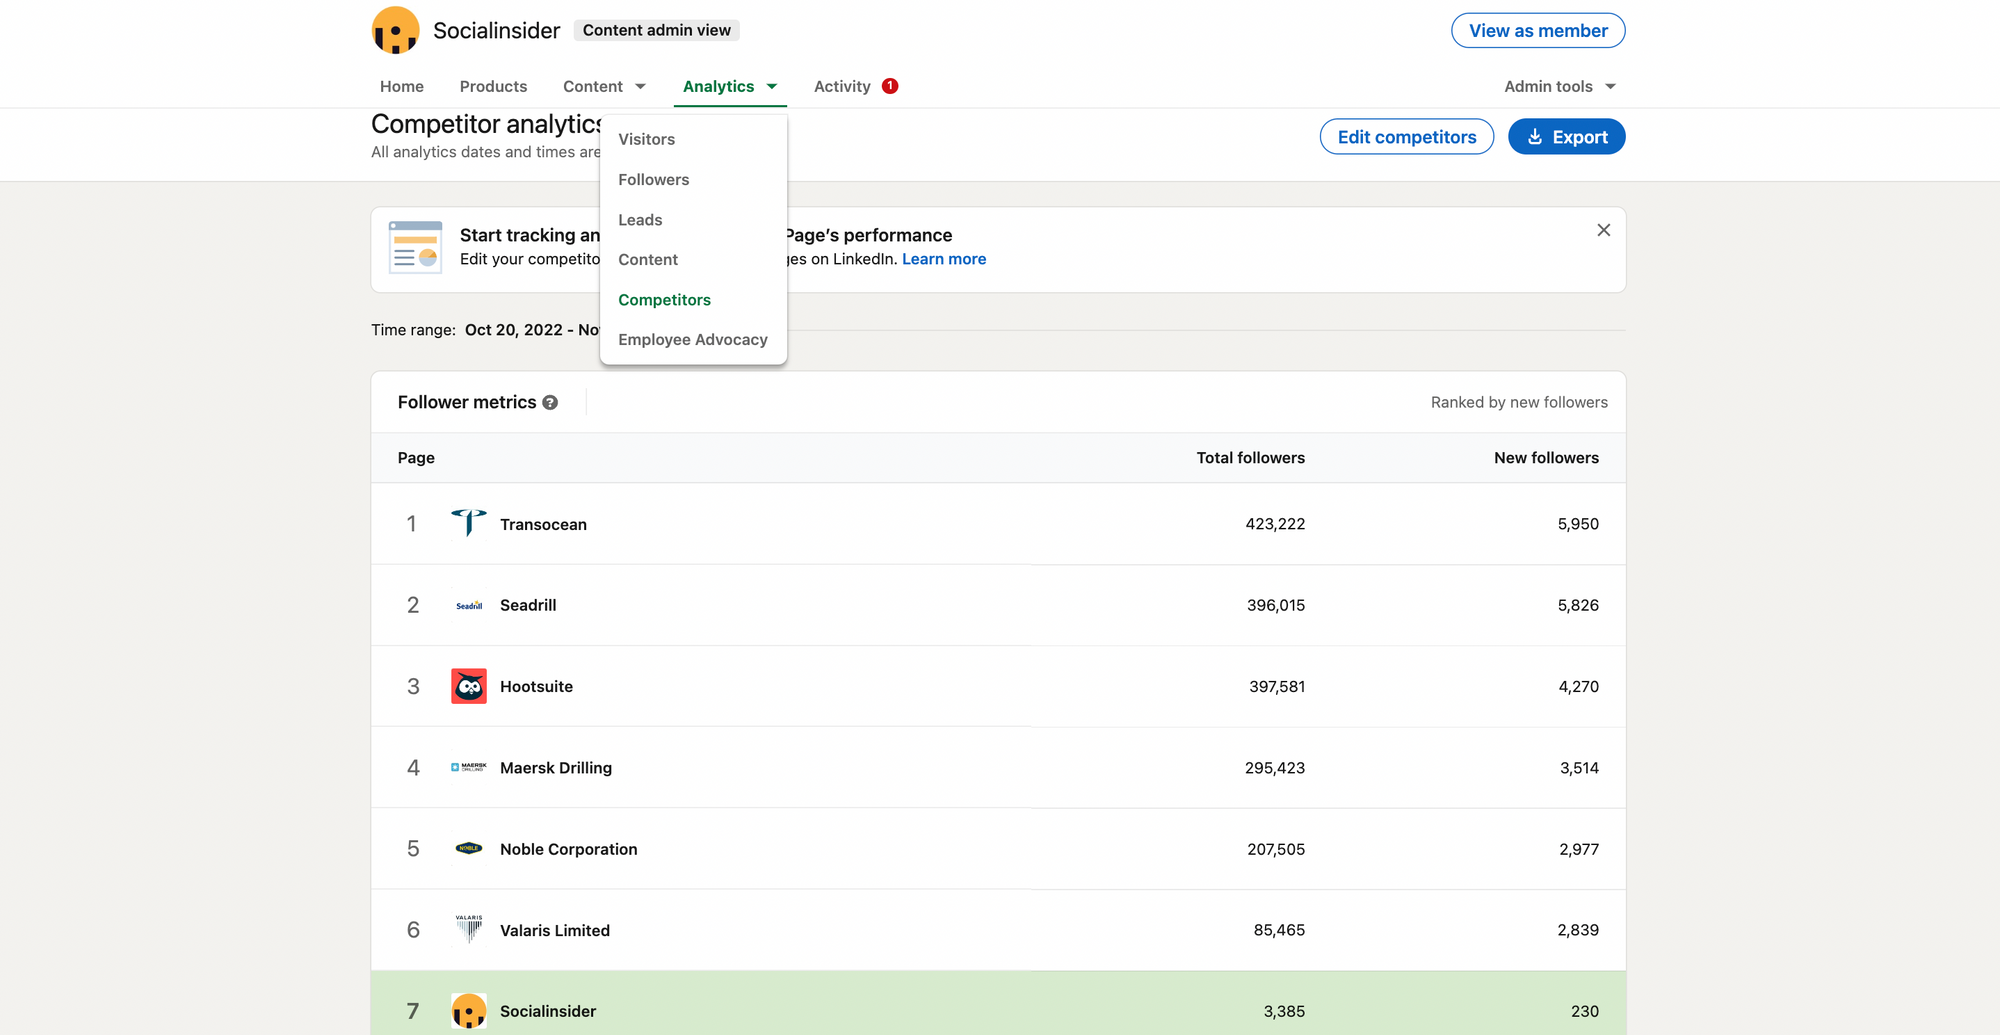Open the Maersk Drilling page name
Image resolution: width=2000 pixels, height=1035 pixels.
tap(556, 767)
